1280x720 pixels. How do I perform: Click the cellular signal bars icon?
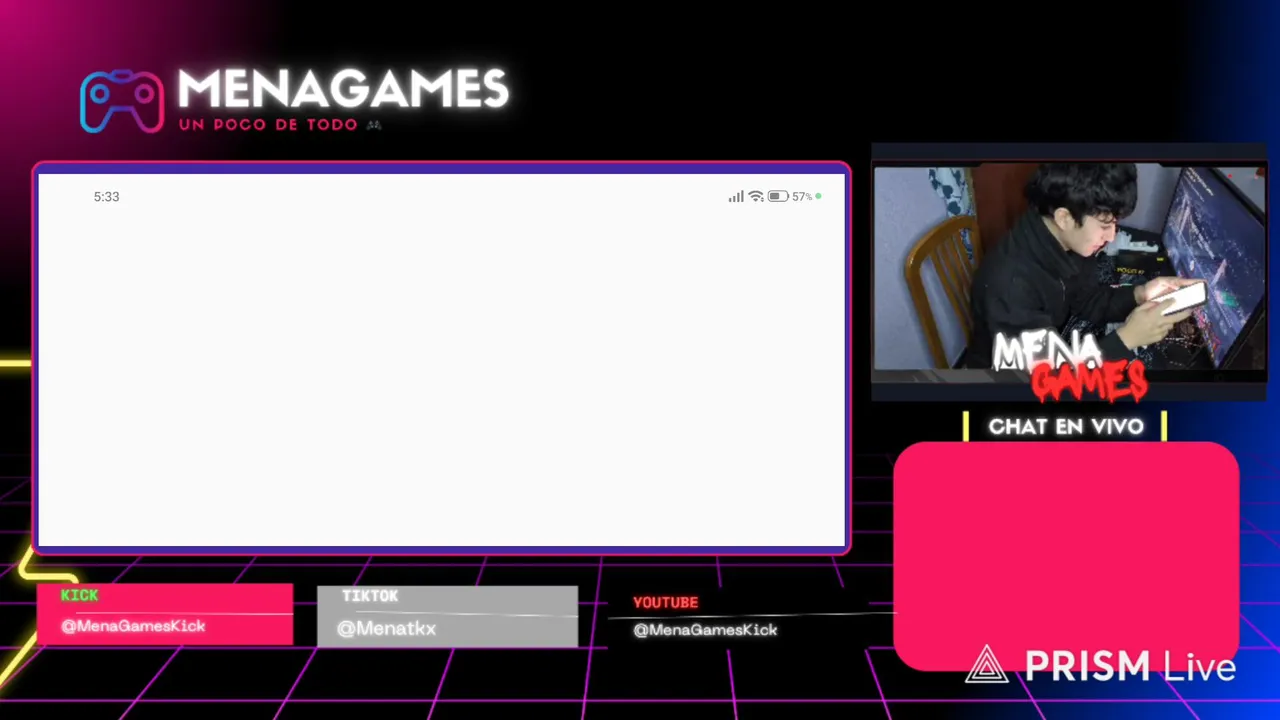coord(736,197)
